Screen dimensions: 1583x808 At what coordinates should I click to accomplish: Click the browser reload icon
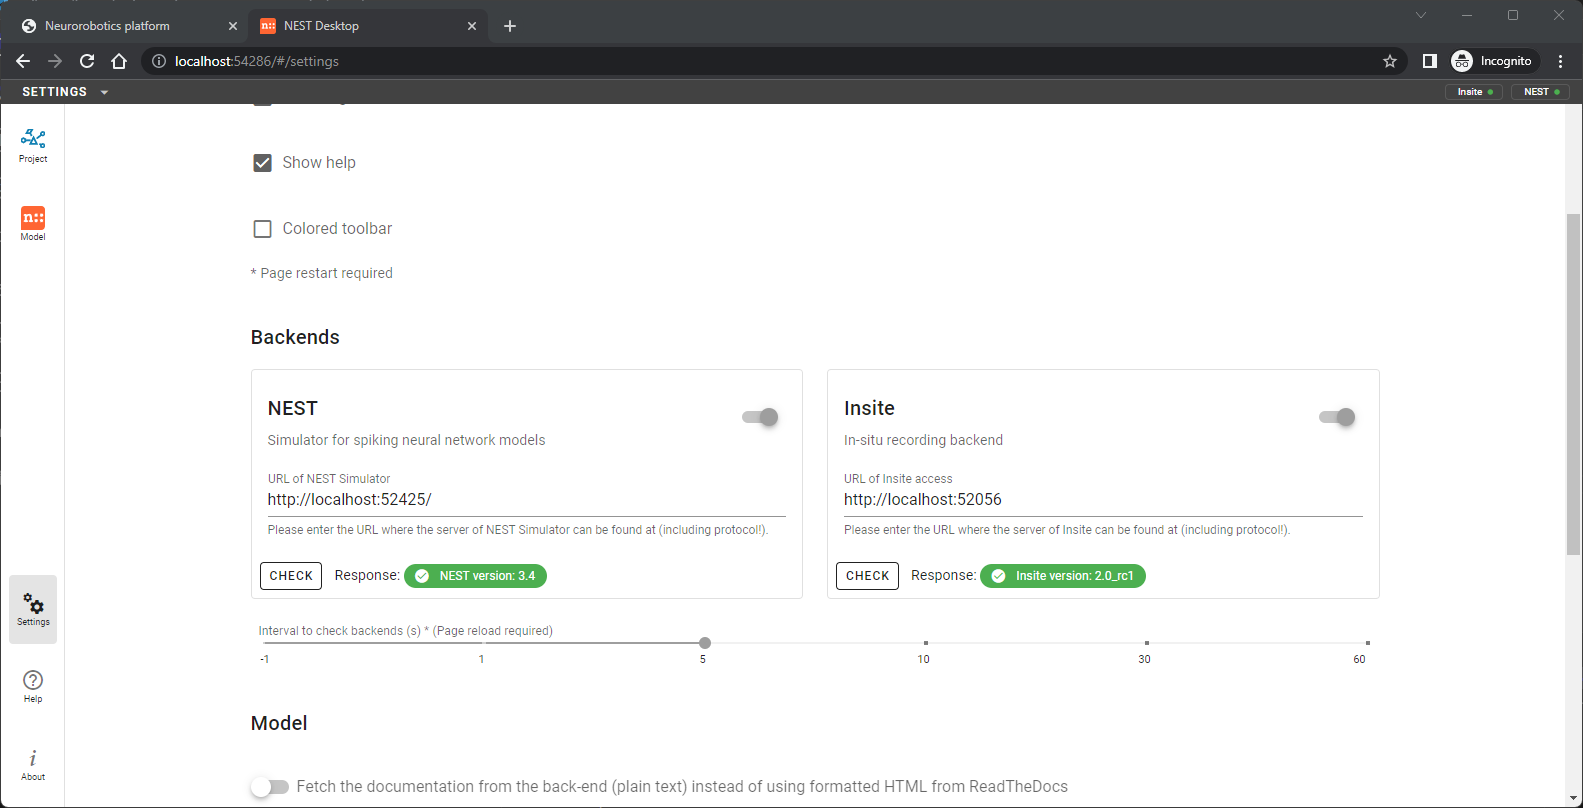(x=87, y=61)
